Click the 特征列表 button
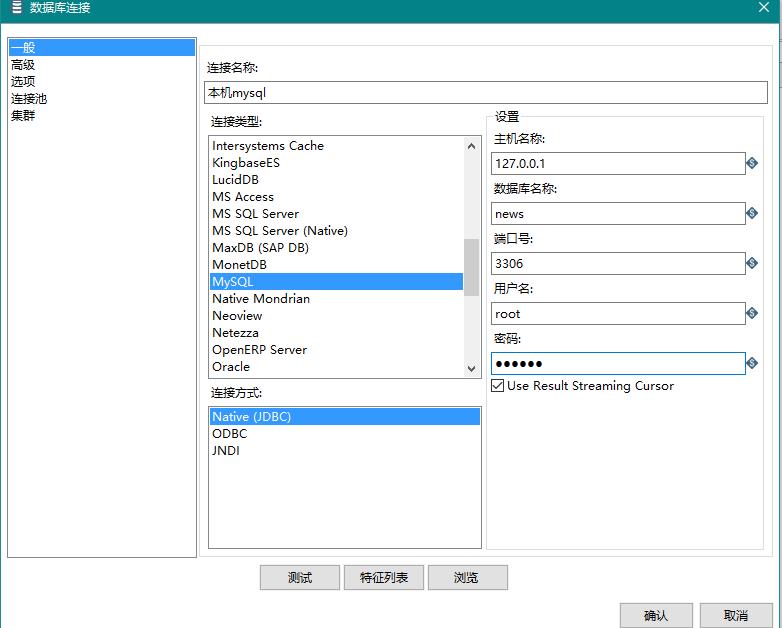Viewport: 782px width, 628px height. [x=384, y=578]
